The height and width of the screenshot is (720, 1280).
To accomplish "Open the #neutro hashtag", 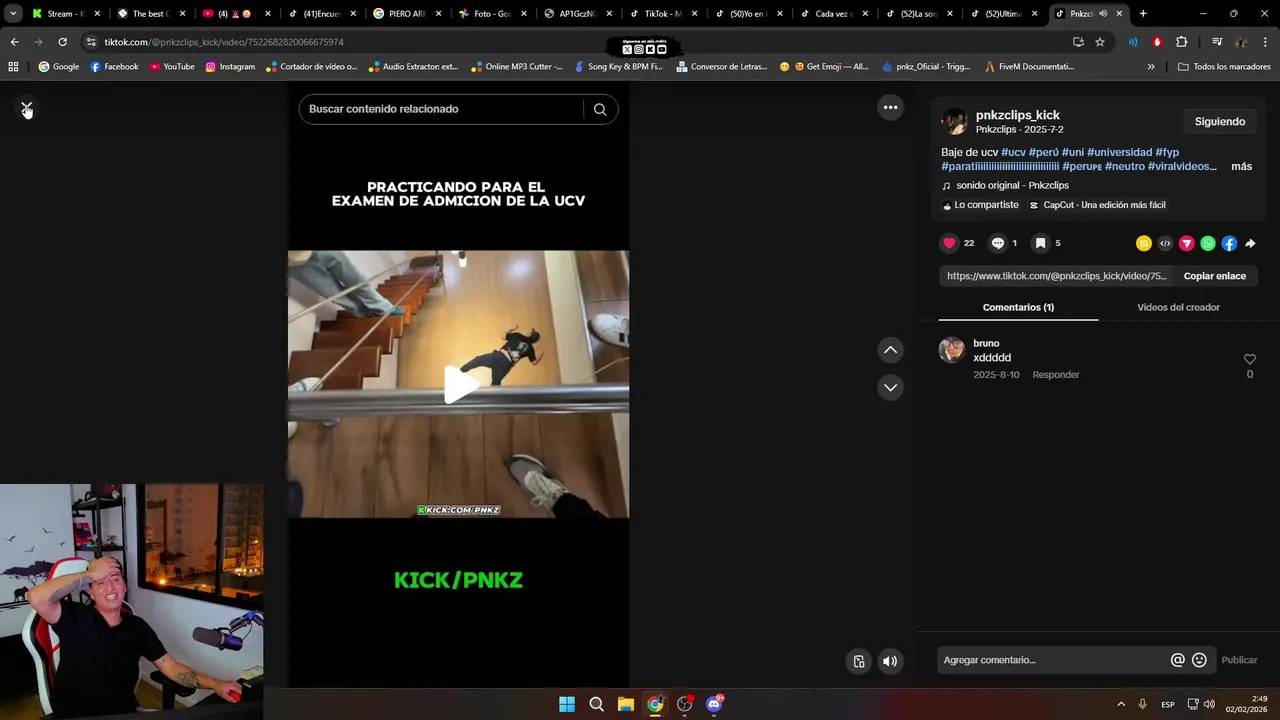I will tap(1125, 166).
